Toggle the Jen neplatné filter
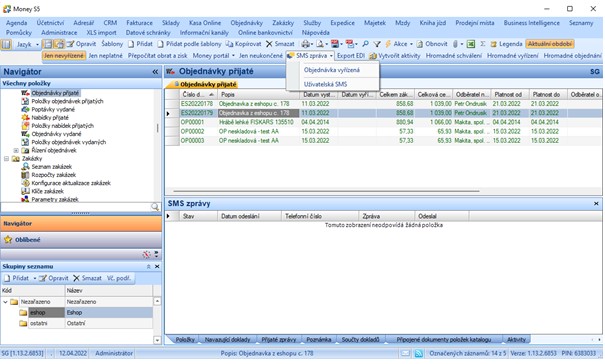This screenshot has width=605, height=364. tap(105, 56)
